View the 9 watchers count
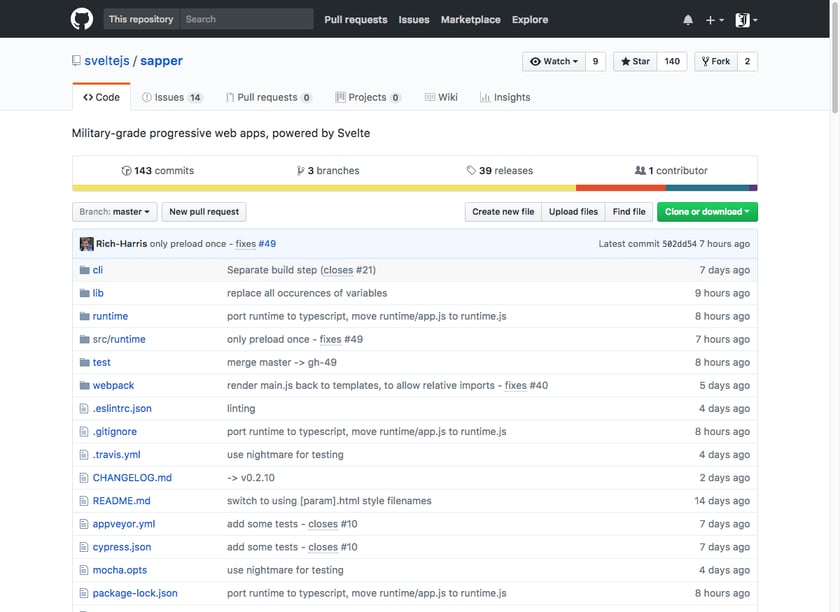This screenshot has width=840, height=612. (x=595, y=62)
